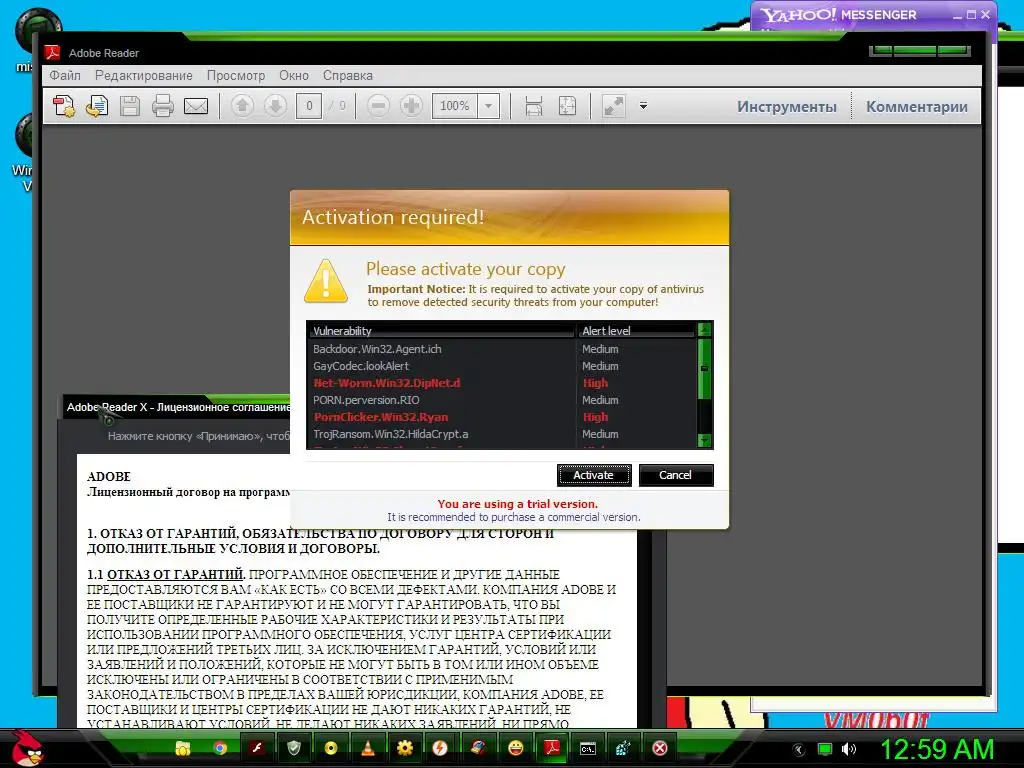
Task: Open the 100% zoom level dropdown
Action: [x=488, y=106]
